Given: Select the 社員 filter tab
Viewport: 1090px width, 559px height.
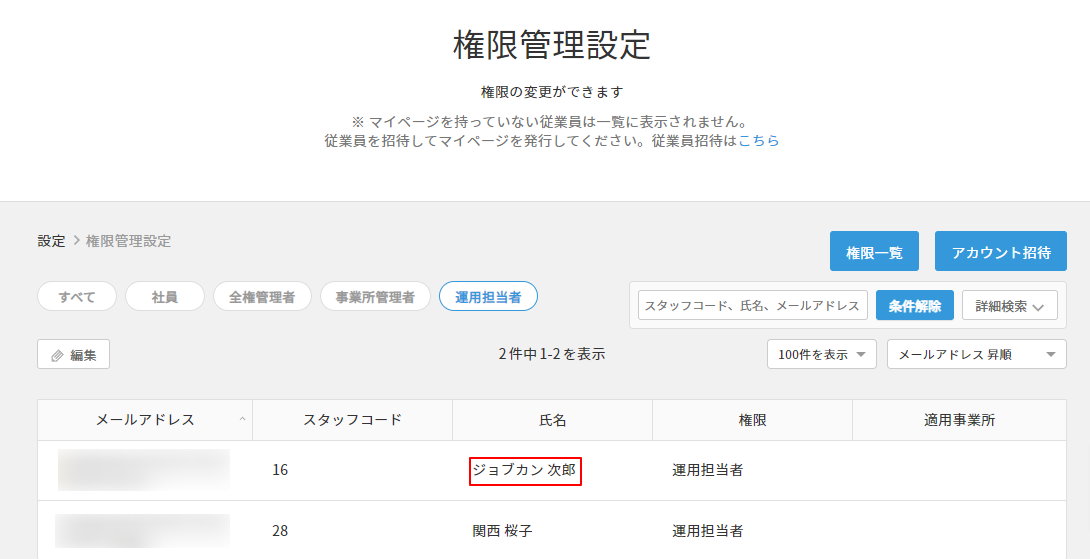Looking at the screenshot, I should 165,297.
